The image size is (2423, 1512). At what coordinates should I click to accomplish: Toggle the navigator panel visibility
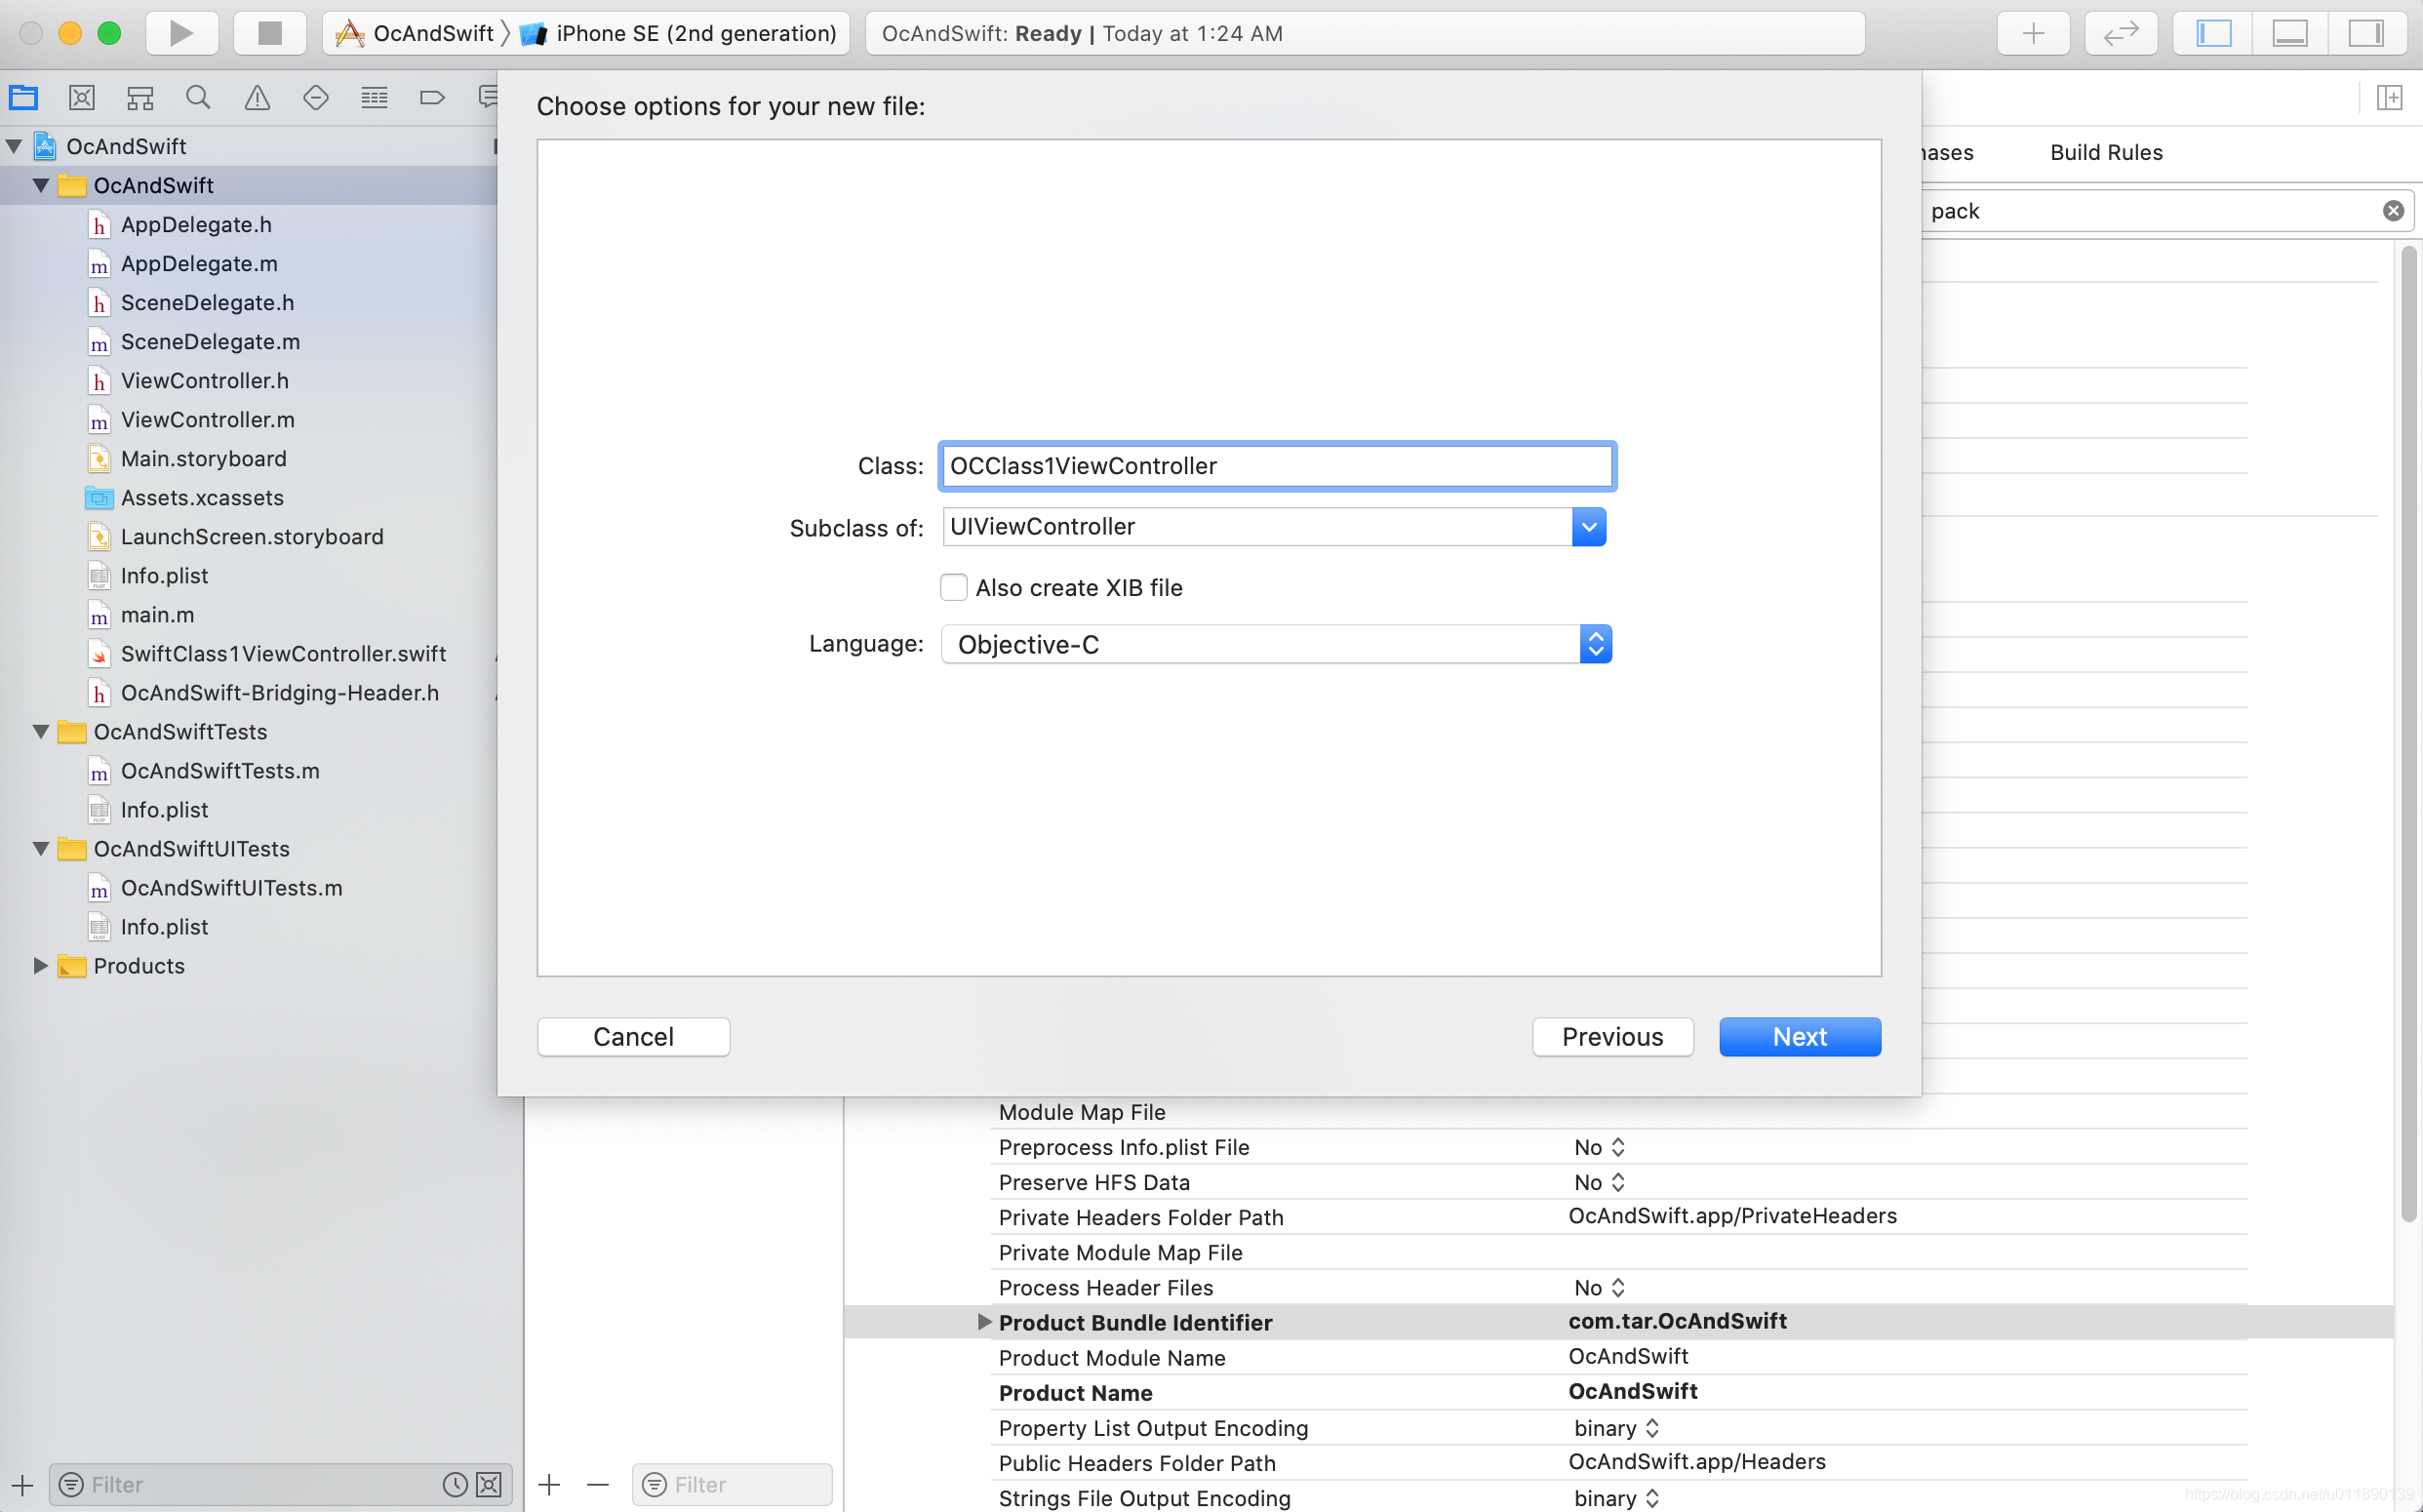pyautogui.click(x=2213, y=33)
